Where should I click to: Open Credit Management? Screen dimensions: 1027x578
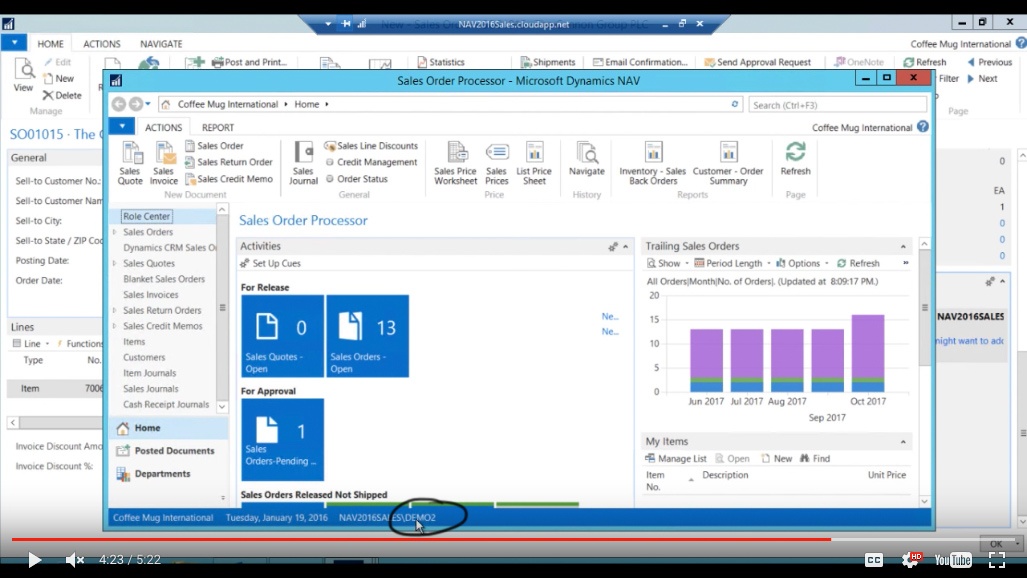(371, 162)
